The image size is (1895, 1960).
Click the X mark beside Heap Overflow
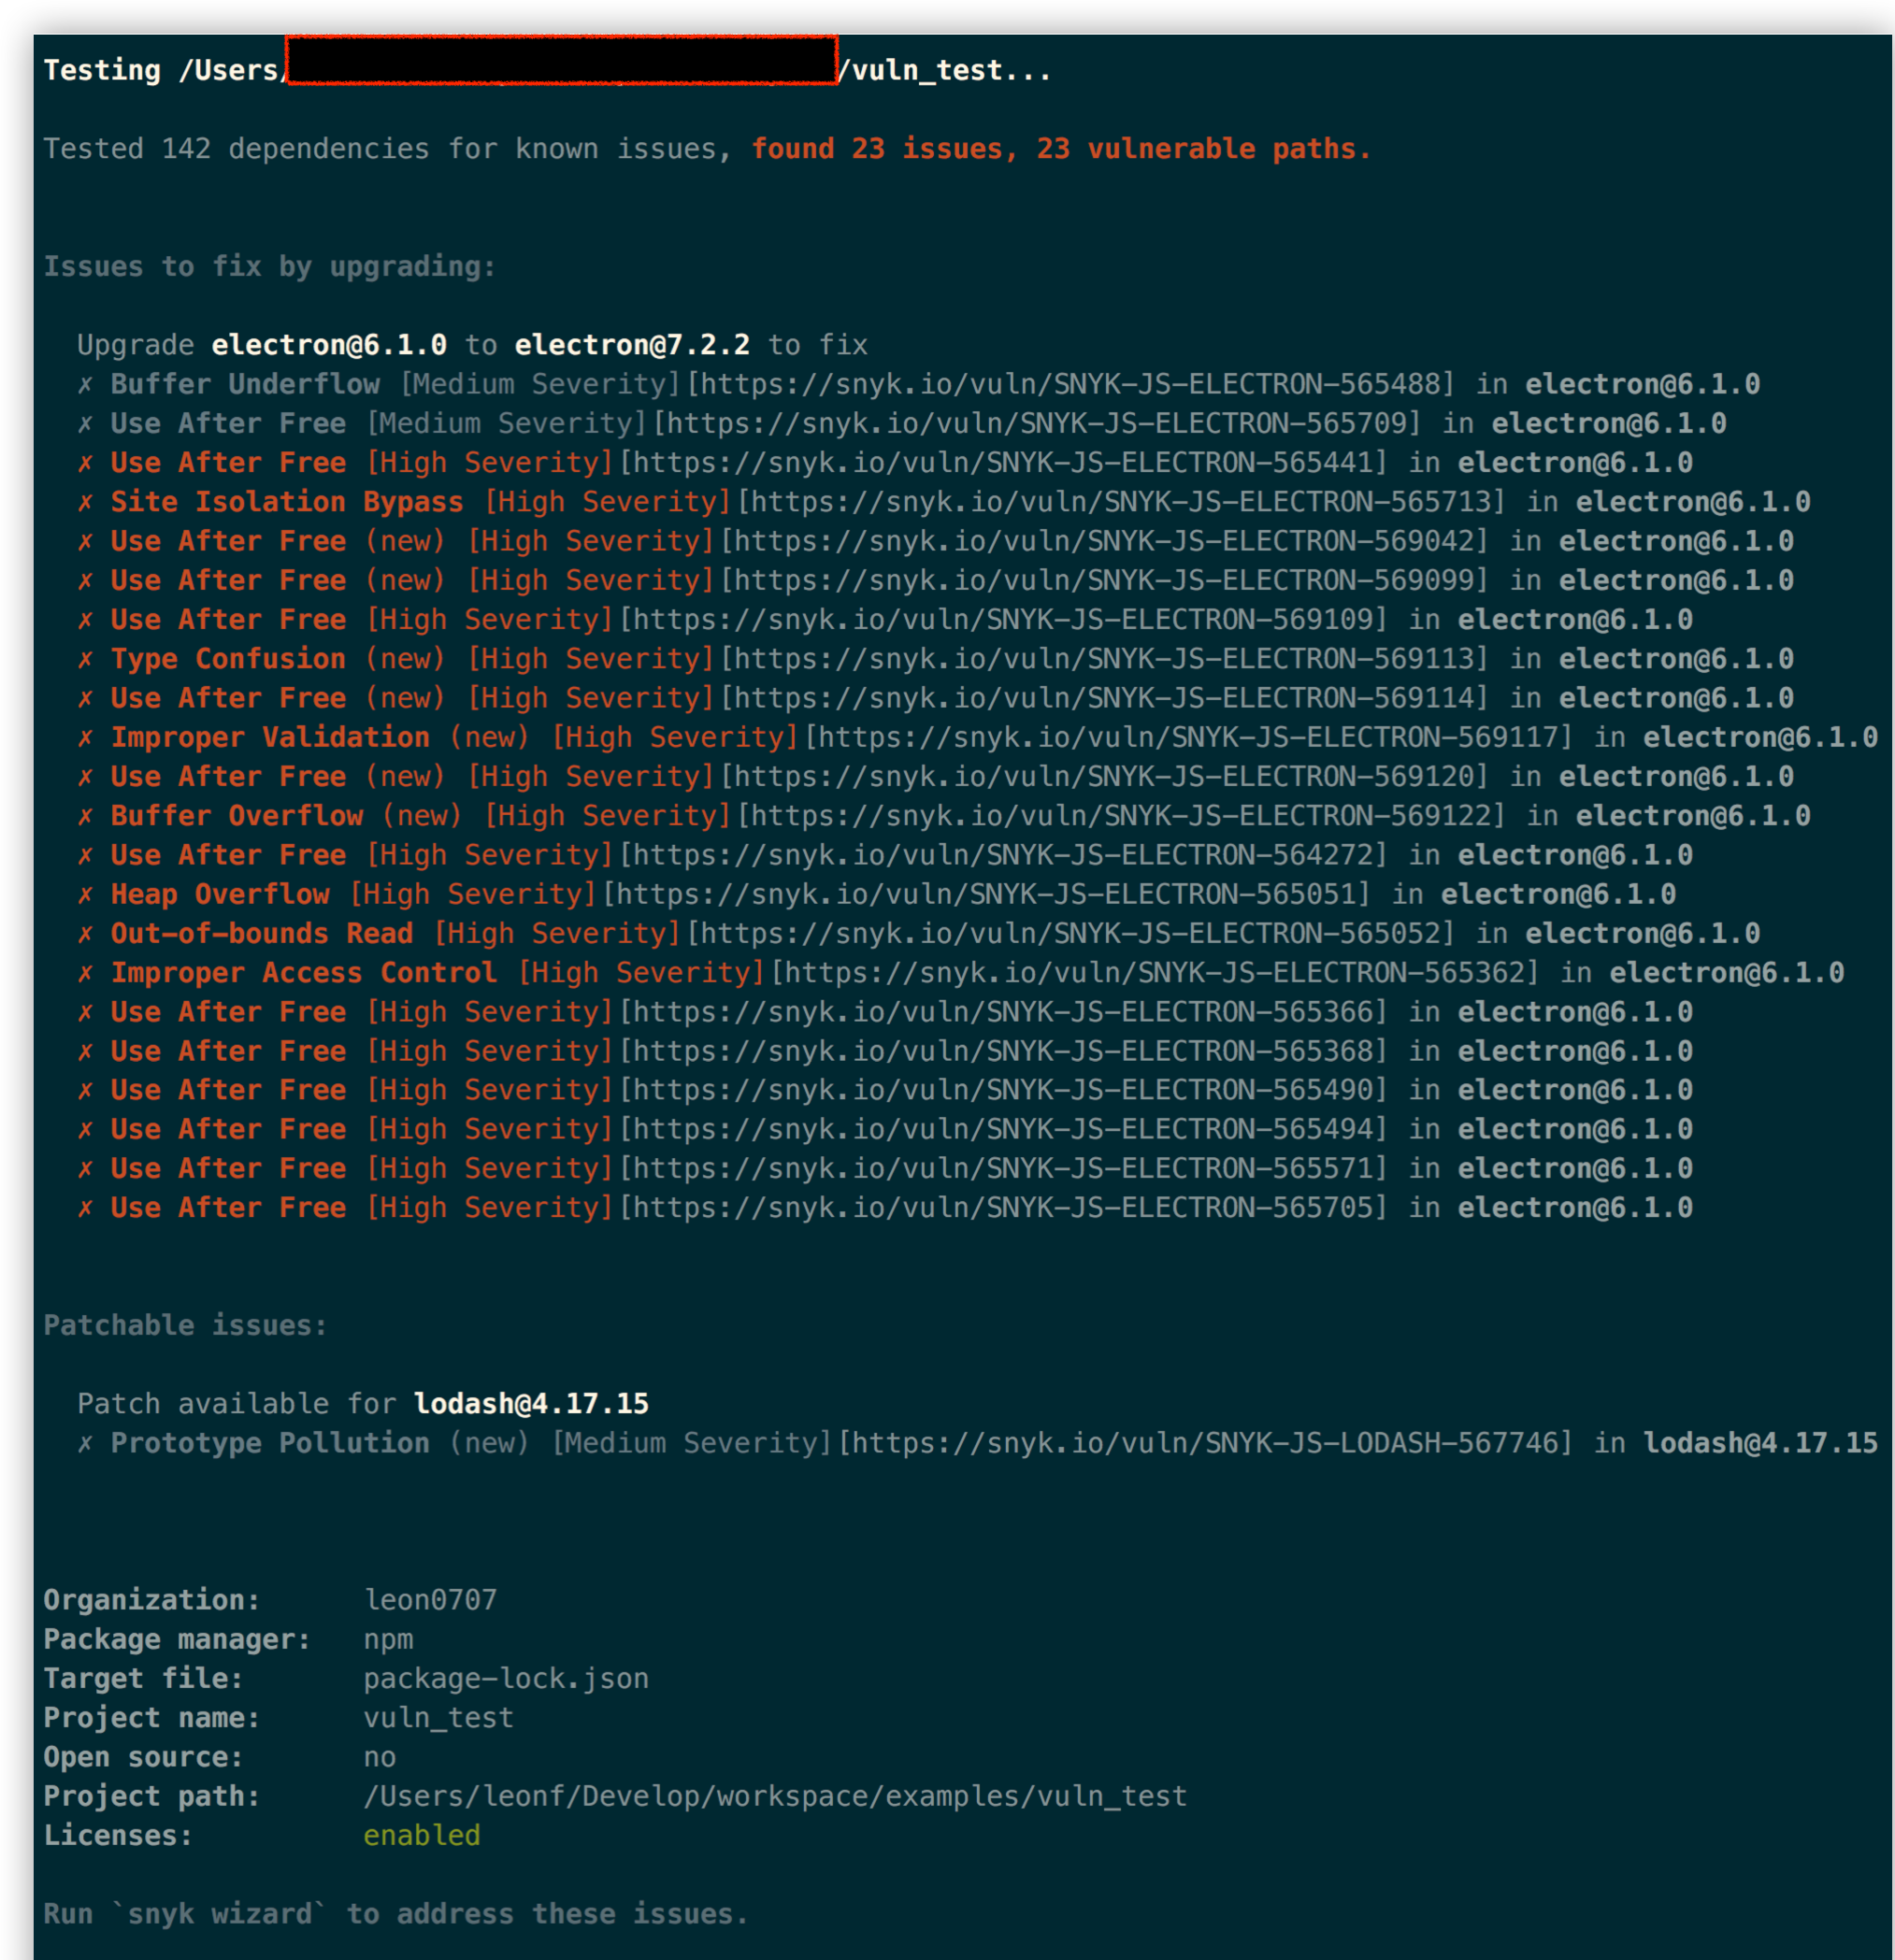(86, 895)
